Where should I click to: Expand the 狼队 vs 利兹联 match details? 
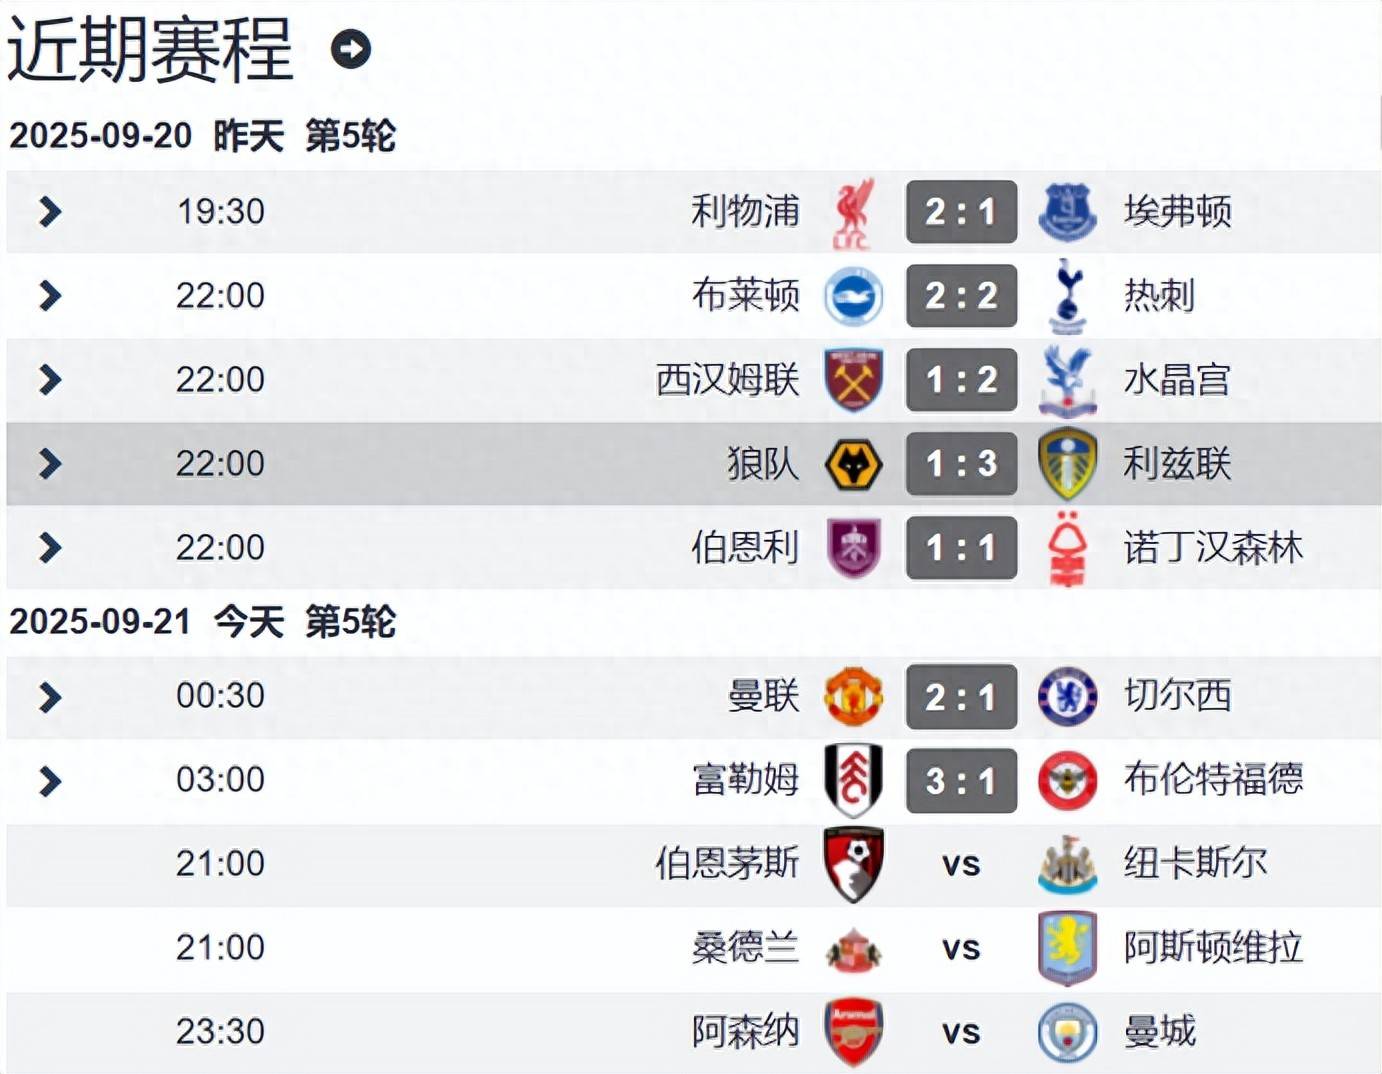[50, 464]
